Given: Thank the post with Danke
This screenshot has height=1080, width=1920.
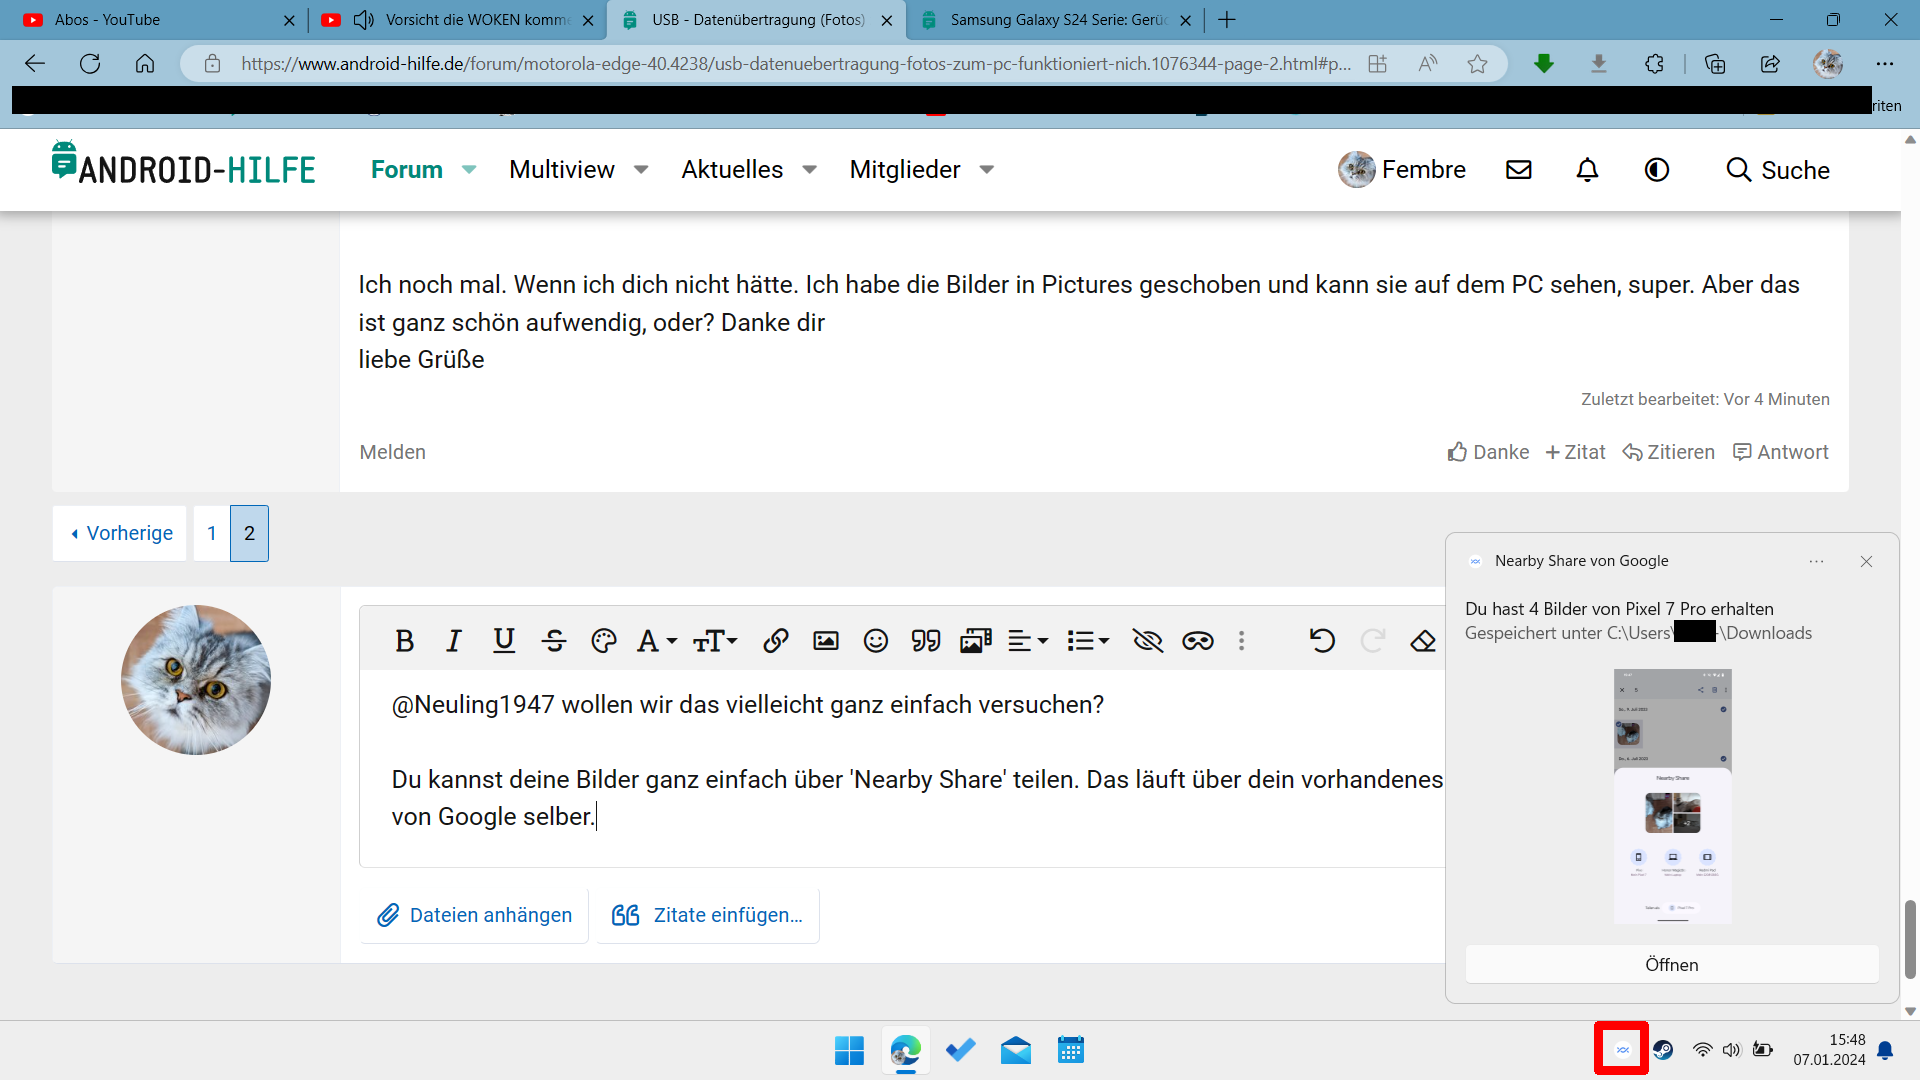Looking at the screenshot, I should click(x=1488, y=452).
